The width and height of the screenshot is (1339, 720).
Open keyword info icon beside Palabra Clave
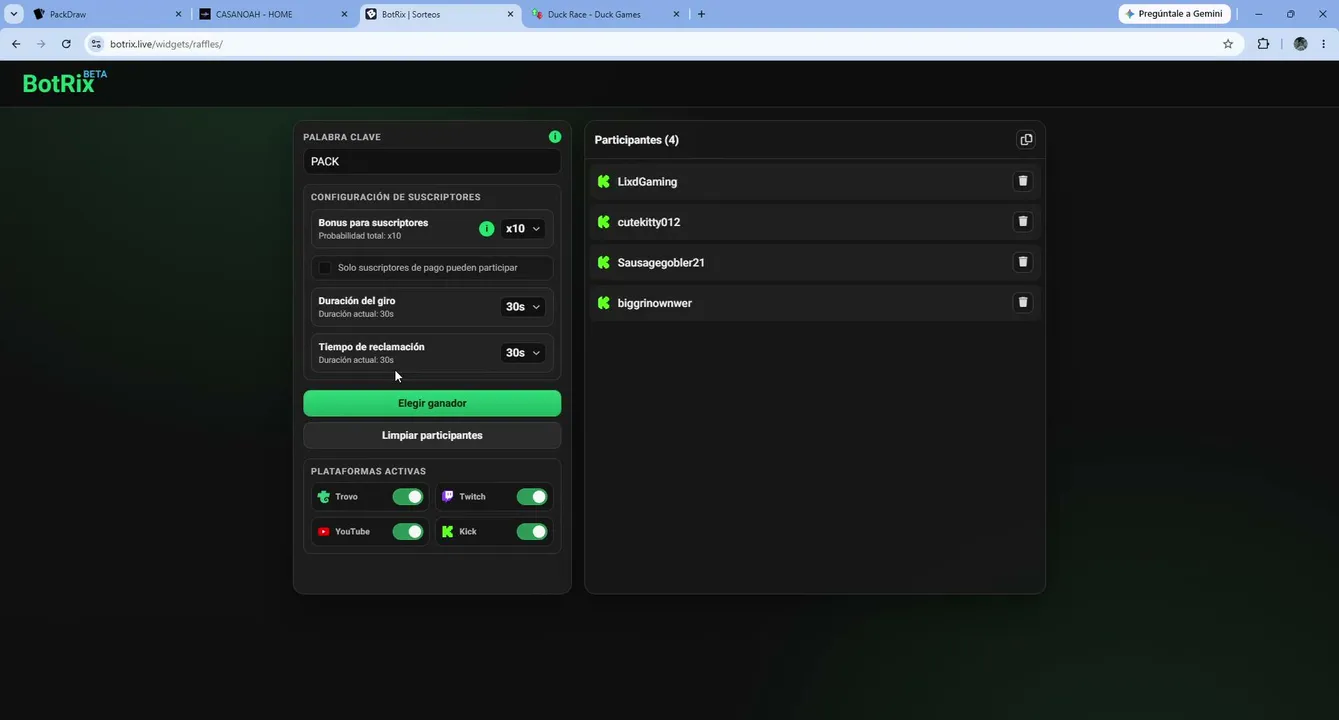coord(555,137)
